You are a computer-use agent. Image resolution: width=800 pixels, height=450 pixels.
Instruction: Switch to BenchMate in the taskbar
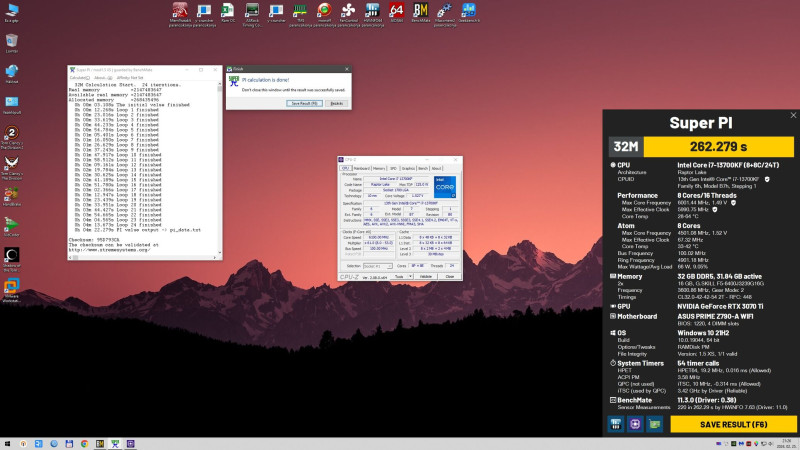click(100, 444)
